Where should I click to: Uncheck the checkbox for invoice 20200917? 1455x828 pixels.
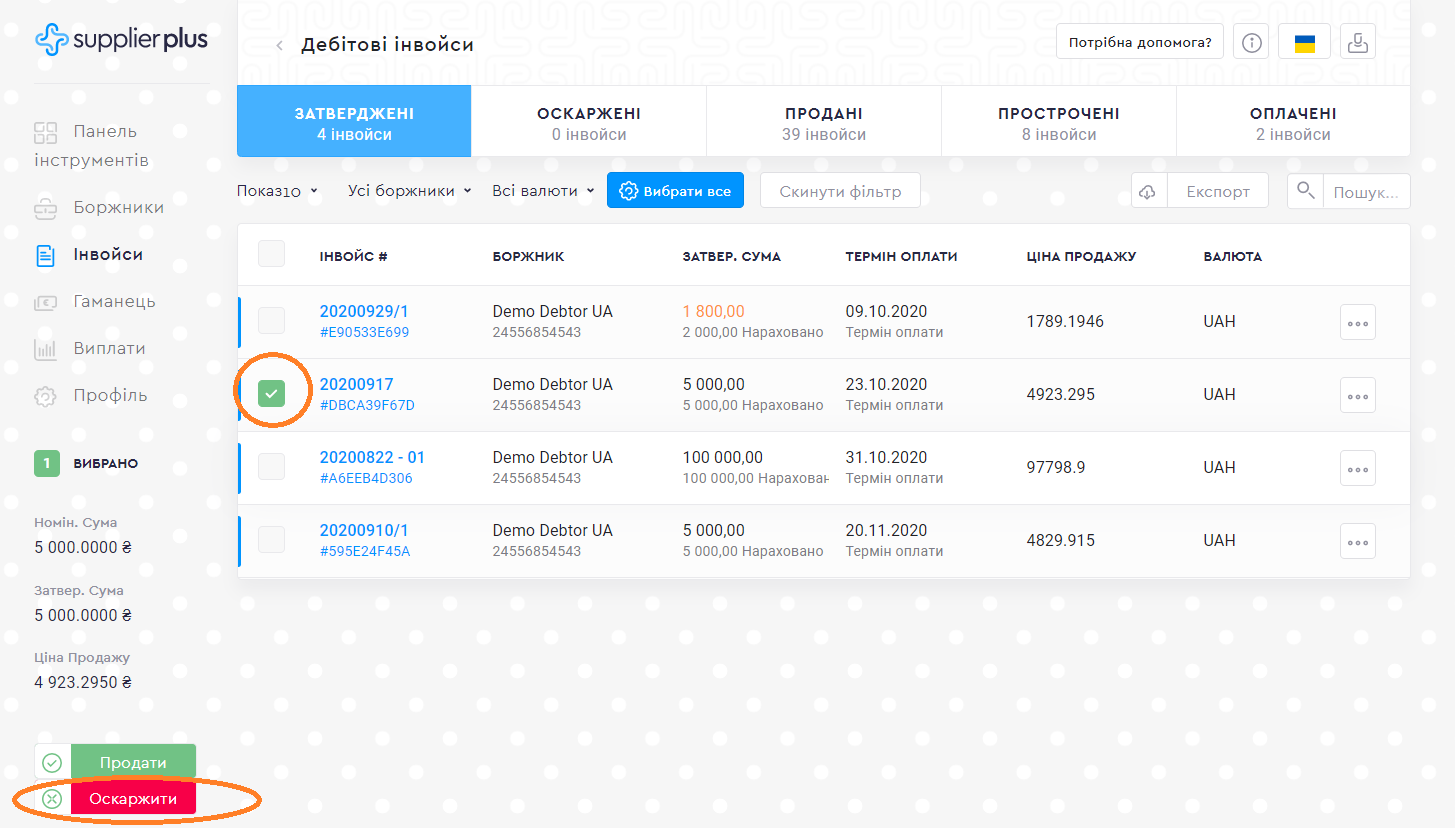271,394
